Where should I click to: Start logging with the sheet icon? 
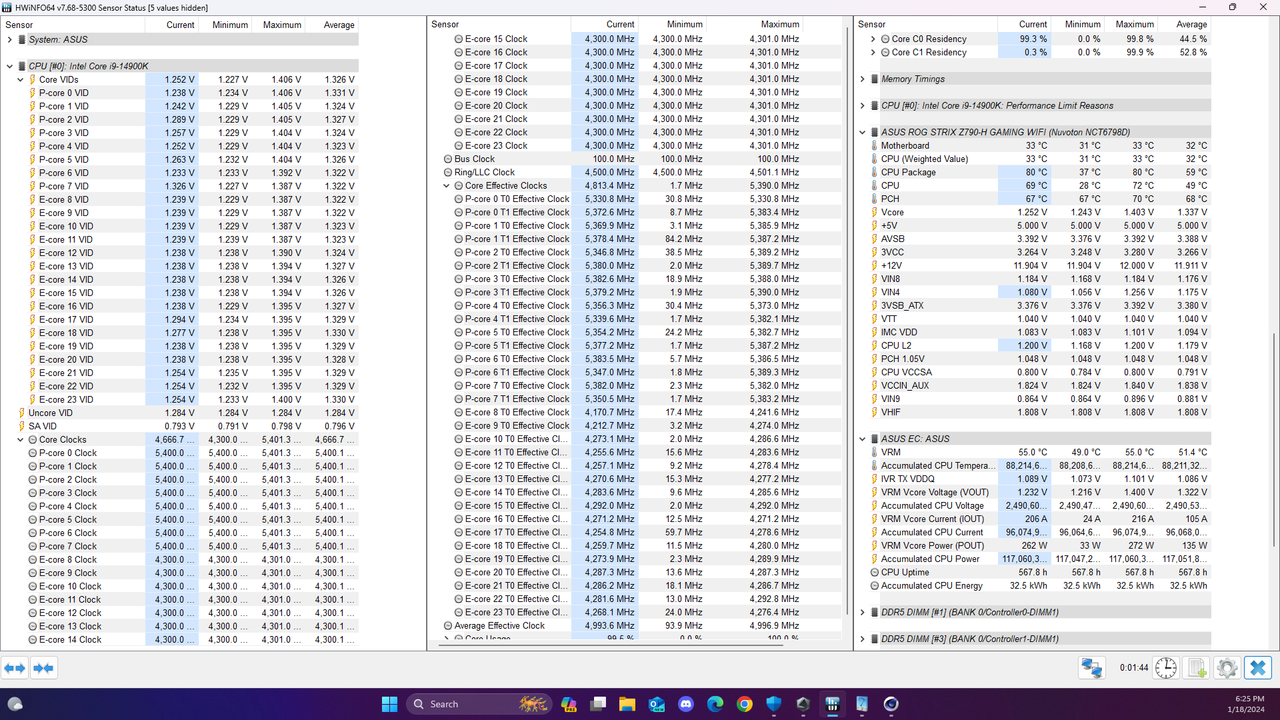1198,668
